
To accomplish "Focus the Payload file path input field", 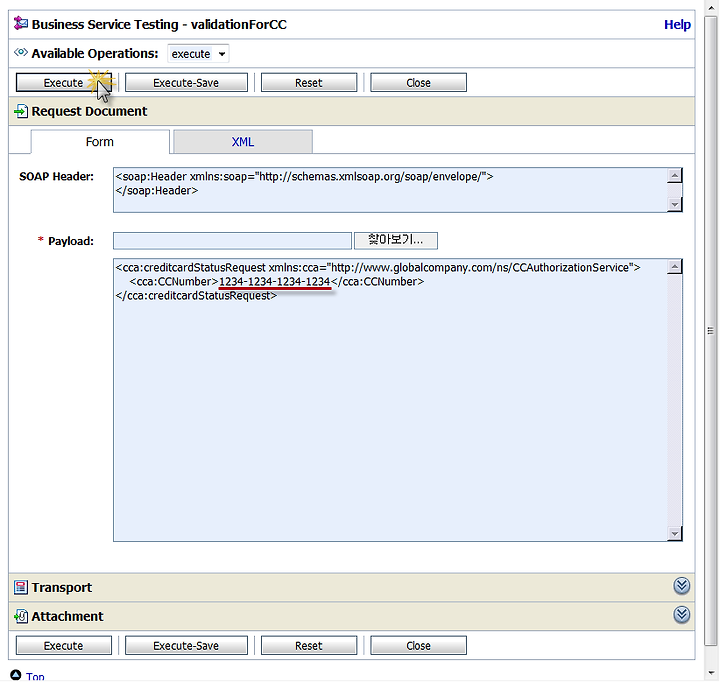I will (232, 241).
